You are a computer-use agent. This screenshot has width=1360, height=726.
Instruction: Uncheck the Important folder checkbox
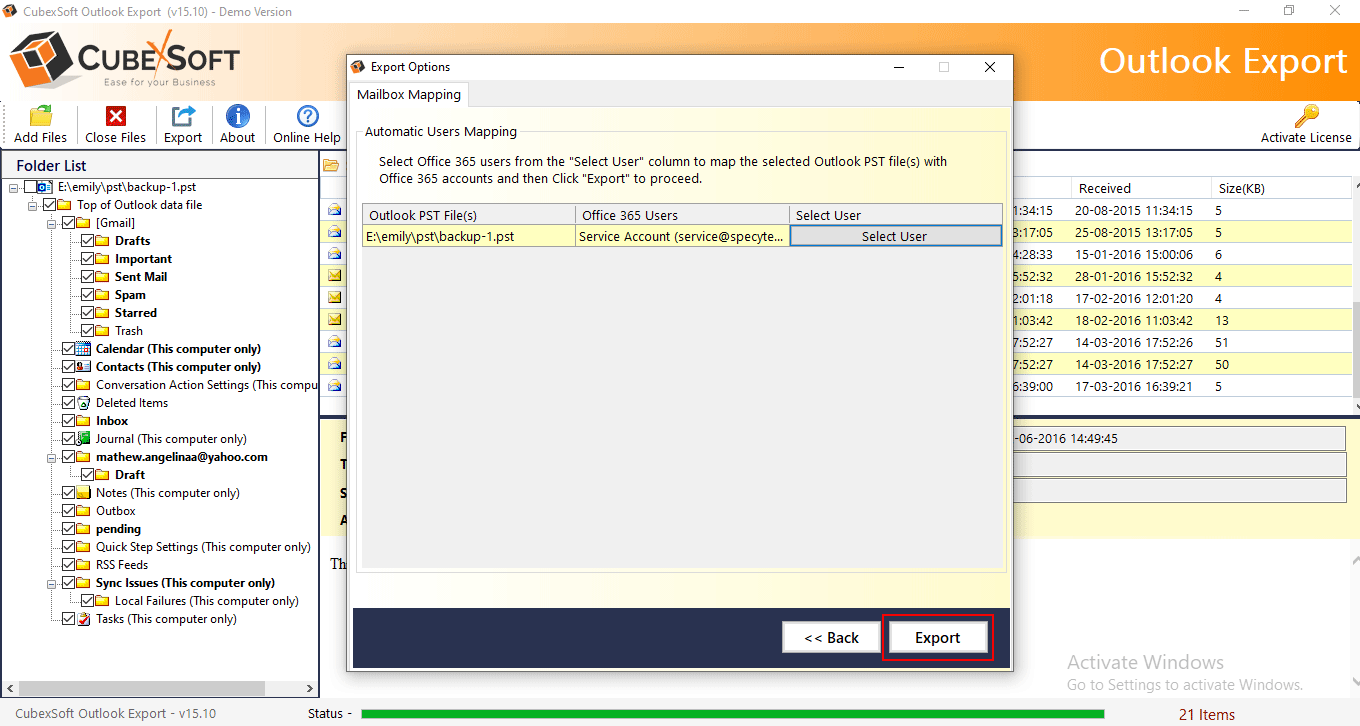tap(87, 259)
